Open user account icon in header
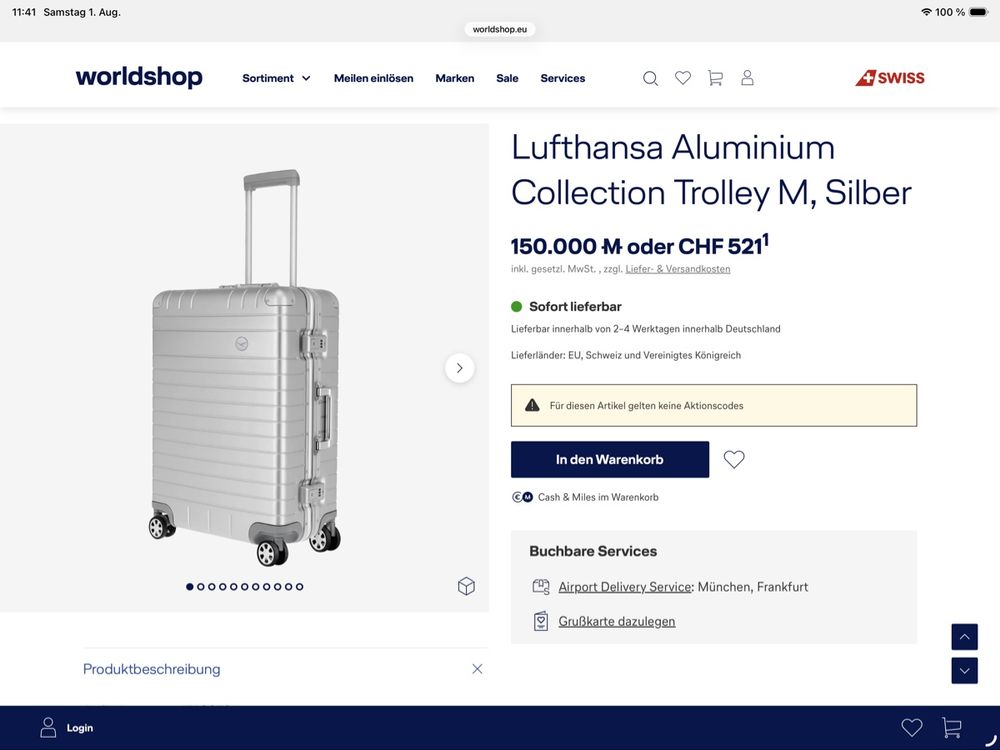1000x750 pixels. pos(747,78)
